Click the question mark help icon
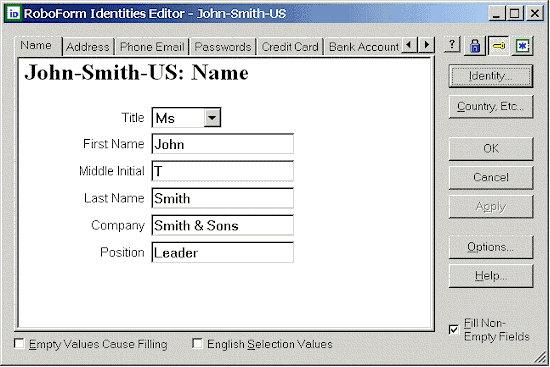This screenshot has width=550, height=367. (x=452, y=45)
